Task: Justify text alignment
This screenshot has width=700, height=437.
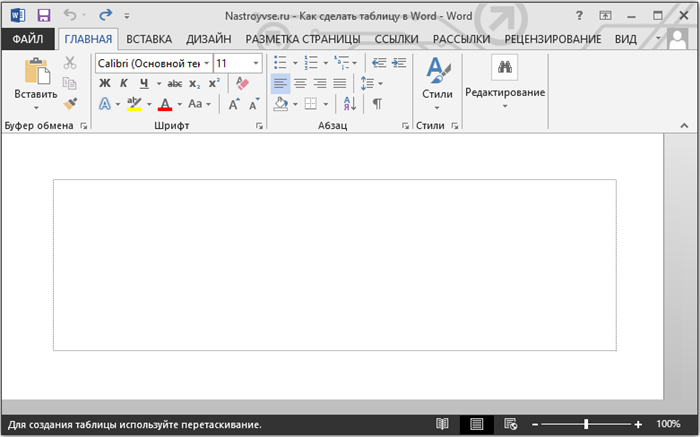Action: tap(340, 83)
